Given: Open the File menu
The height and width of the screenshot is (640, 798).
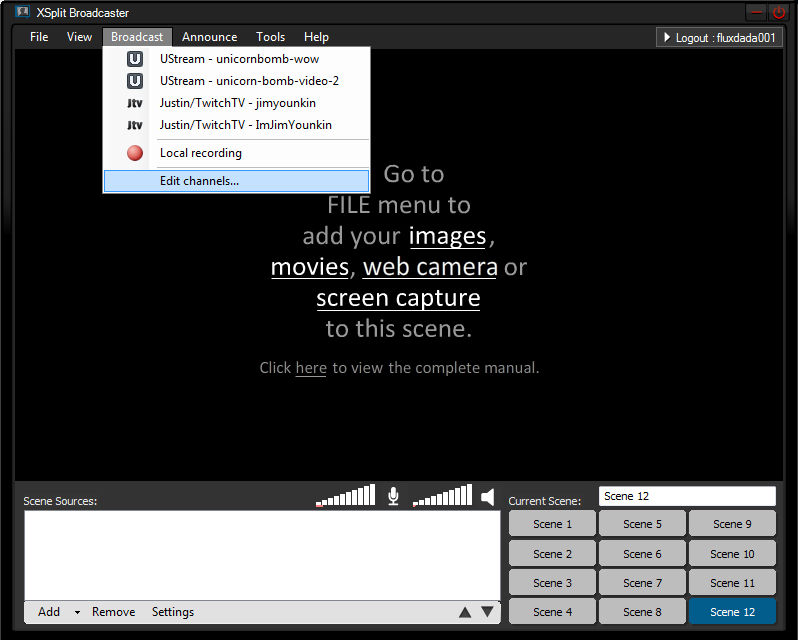Looking at the screenshot, I should point(39,37).
